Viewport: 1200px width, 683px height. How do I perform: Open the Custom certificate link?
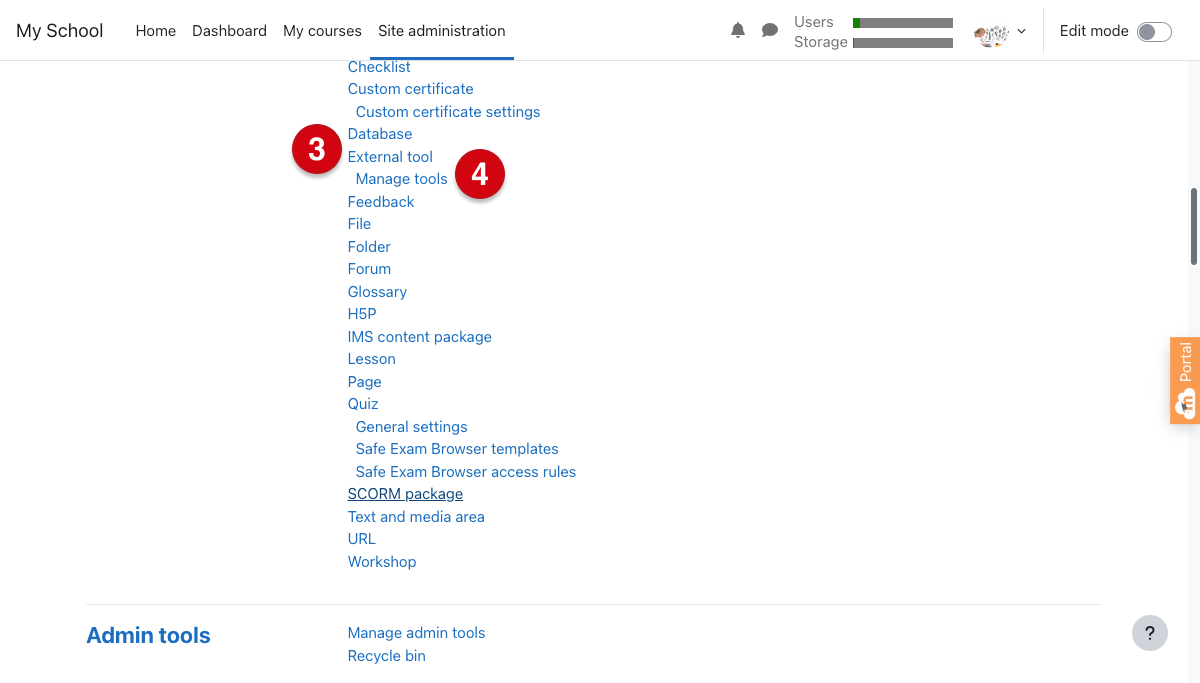tap(411, 89)
